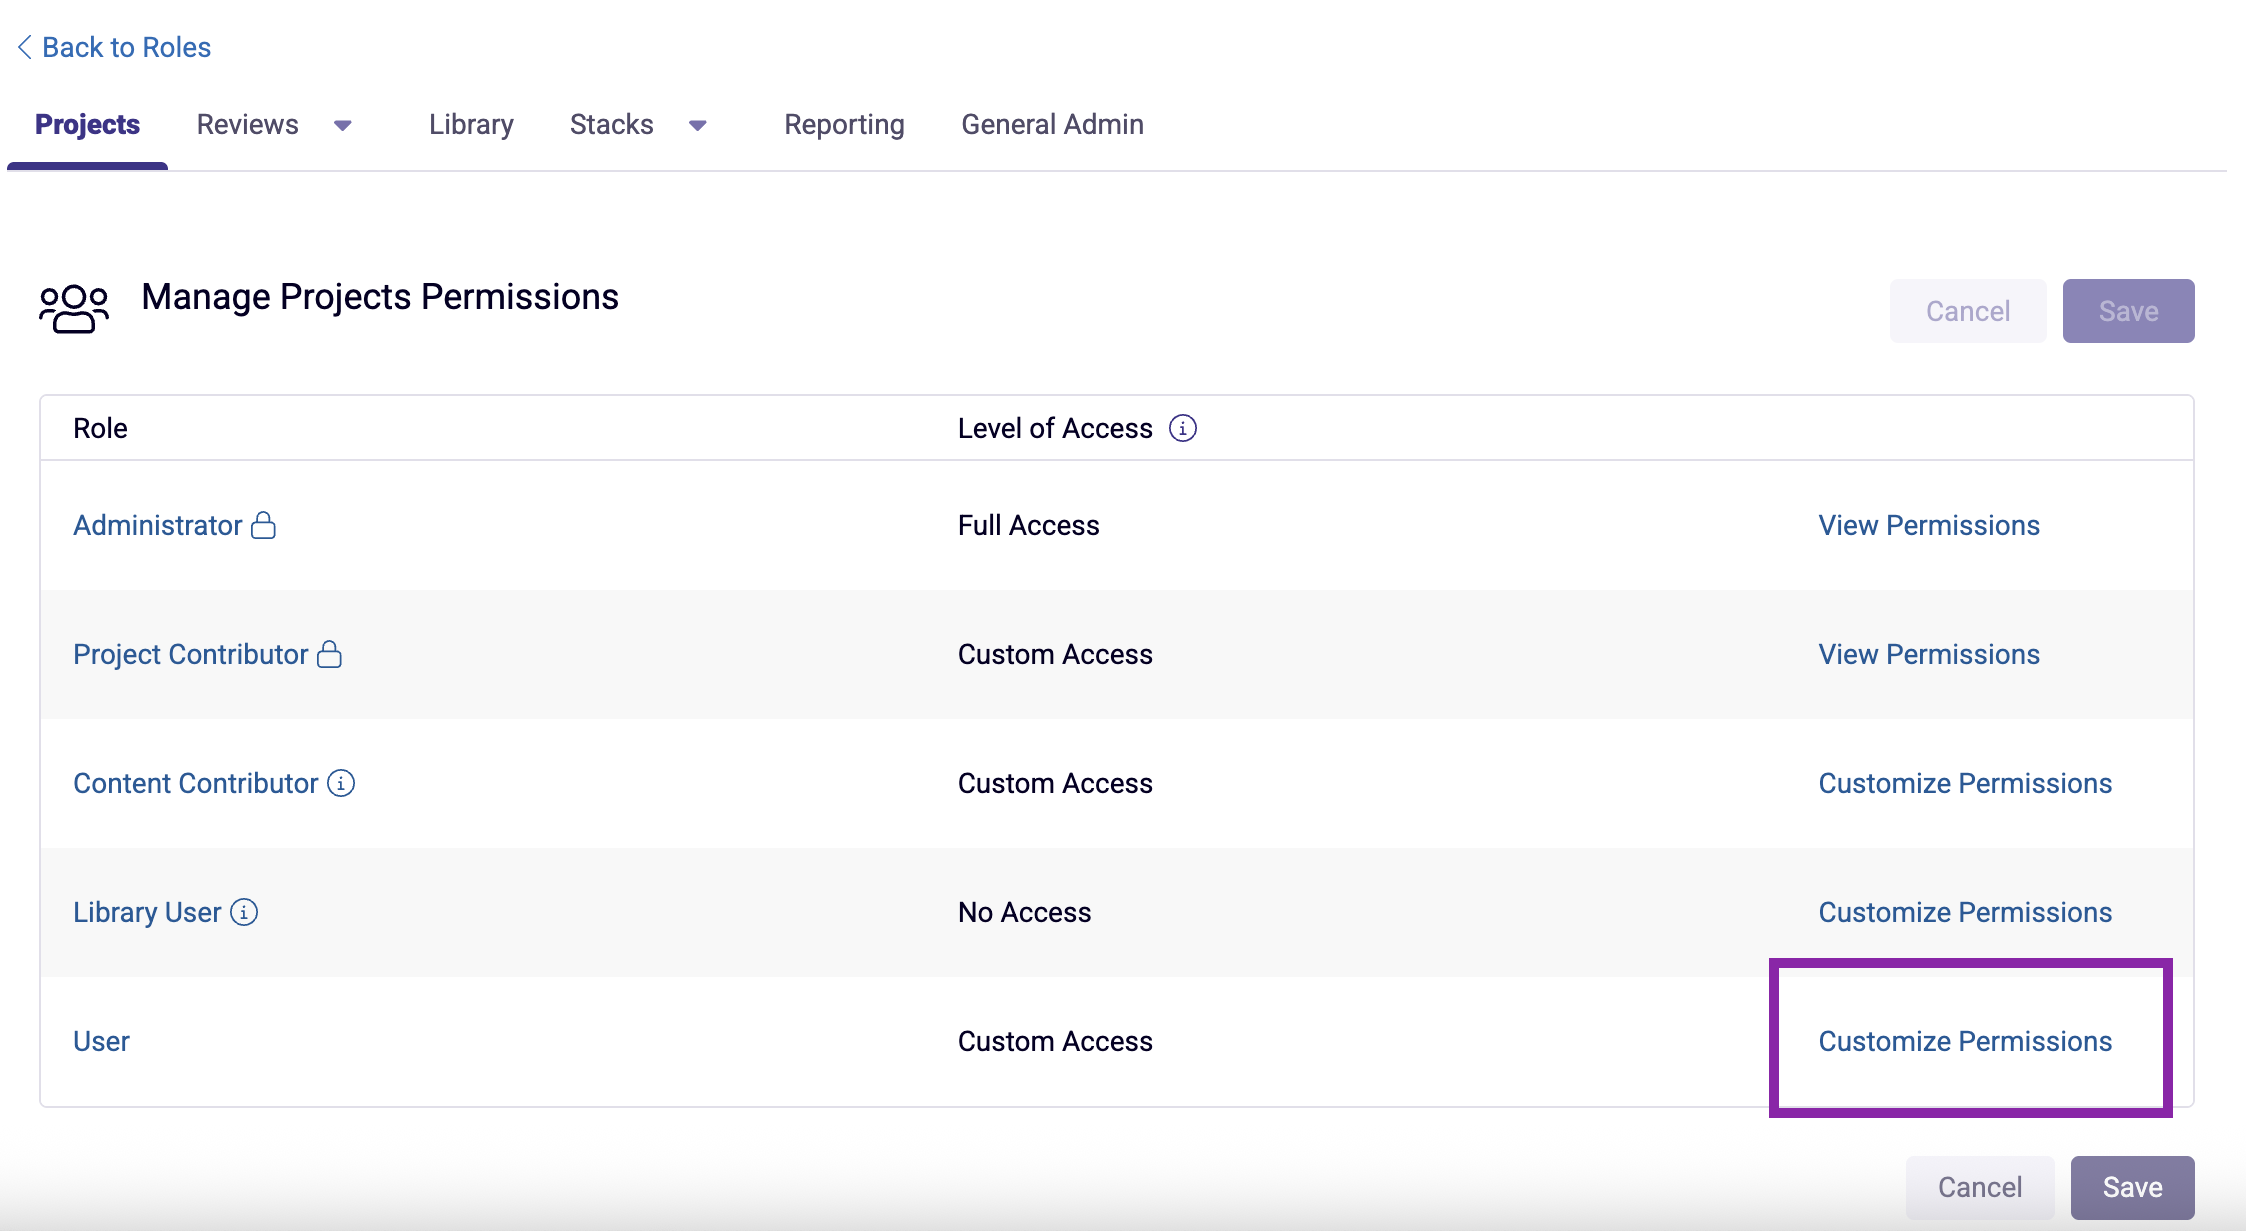Expand the Reviews tab dropdown arrow
Viewport: 2246px width, 1231px height.
pyautogui.click(x=343, y=125)
